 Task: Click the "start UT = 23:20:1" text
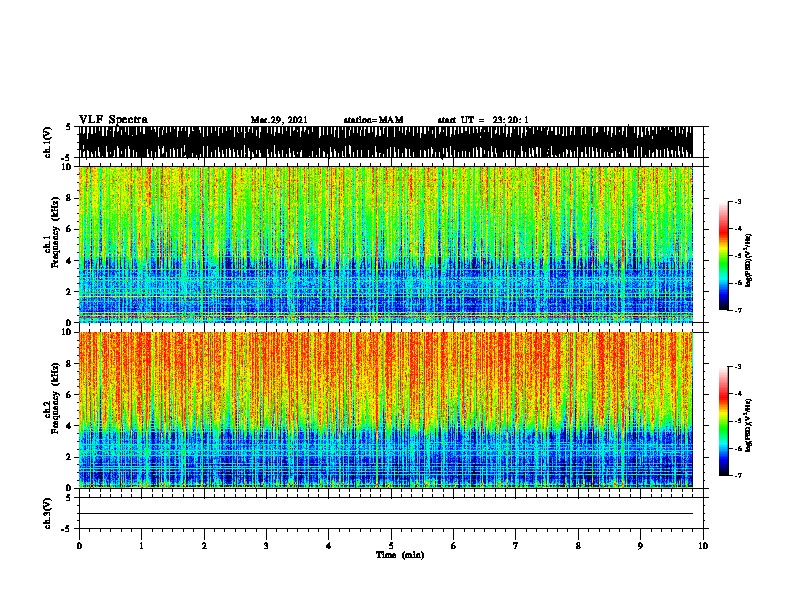pos(483,120)
